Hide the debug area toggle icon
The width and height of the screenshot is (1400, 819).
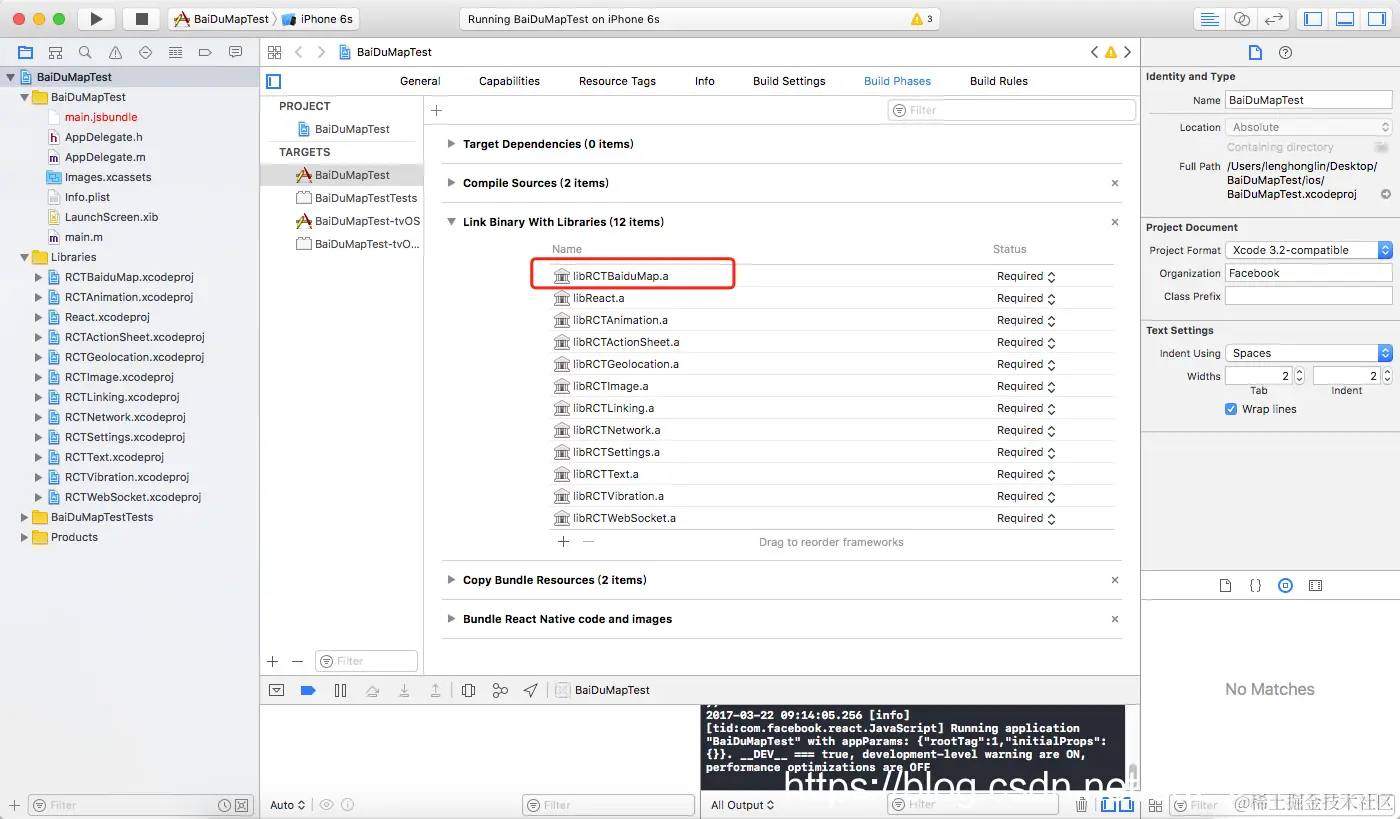tap(277, 690)
